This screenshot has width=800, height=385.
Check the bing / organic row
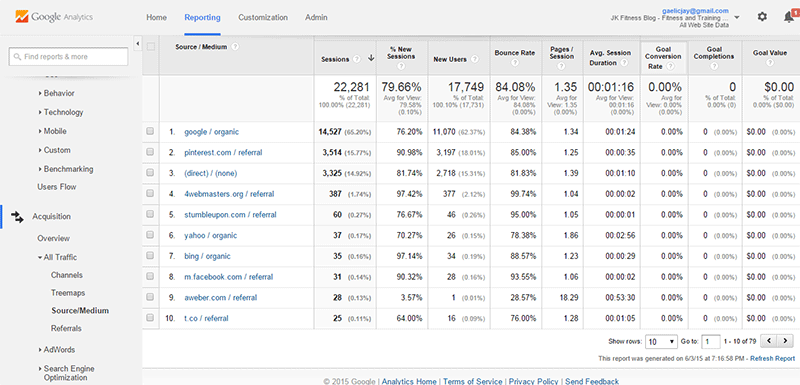[150, 256]
